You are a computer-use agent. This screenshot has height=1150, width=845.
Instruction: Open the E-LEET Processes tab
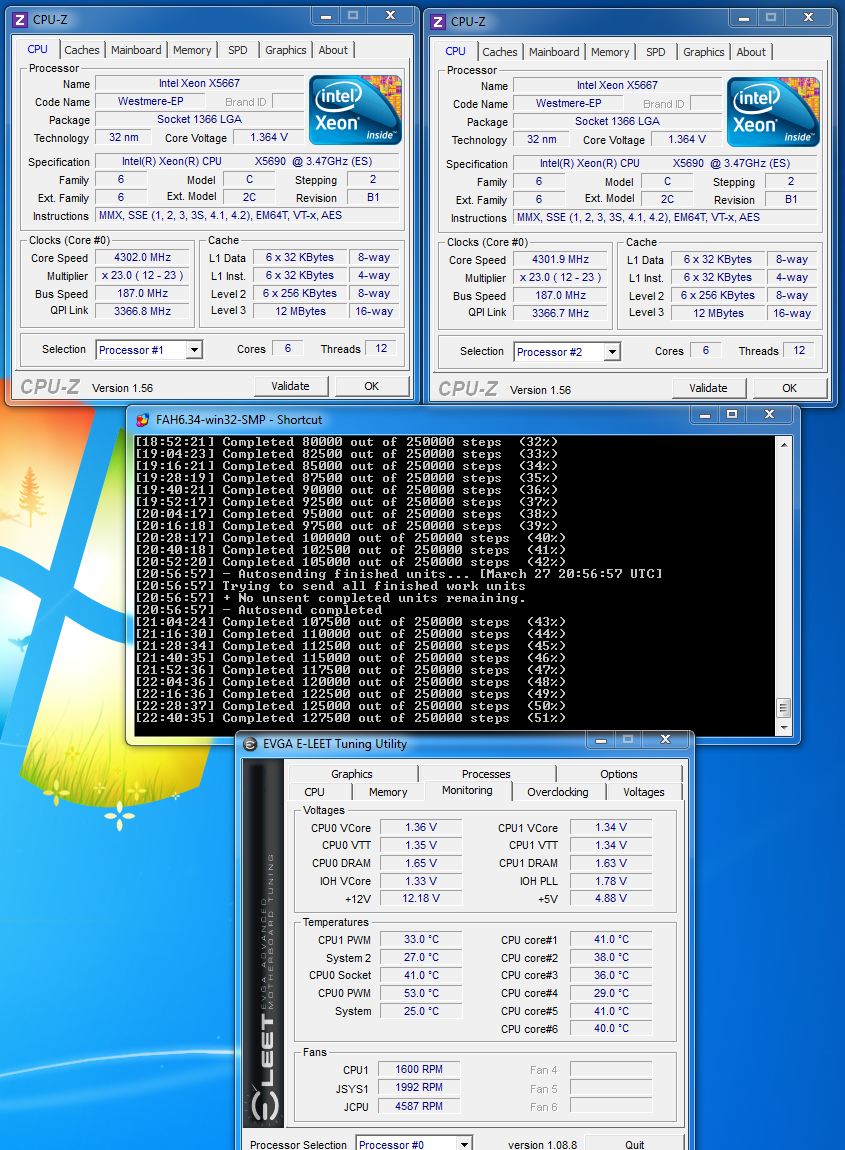486,774
